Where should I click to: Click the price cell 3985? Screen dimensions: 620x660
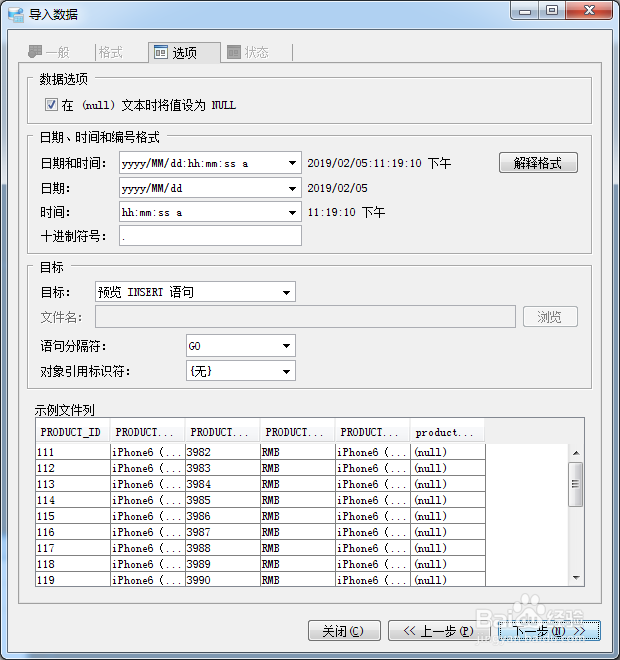pyautogui.click(x=223, y=500)
